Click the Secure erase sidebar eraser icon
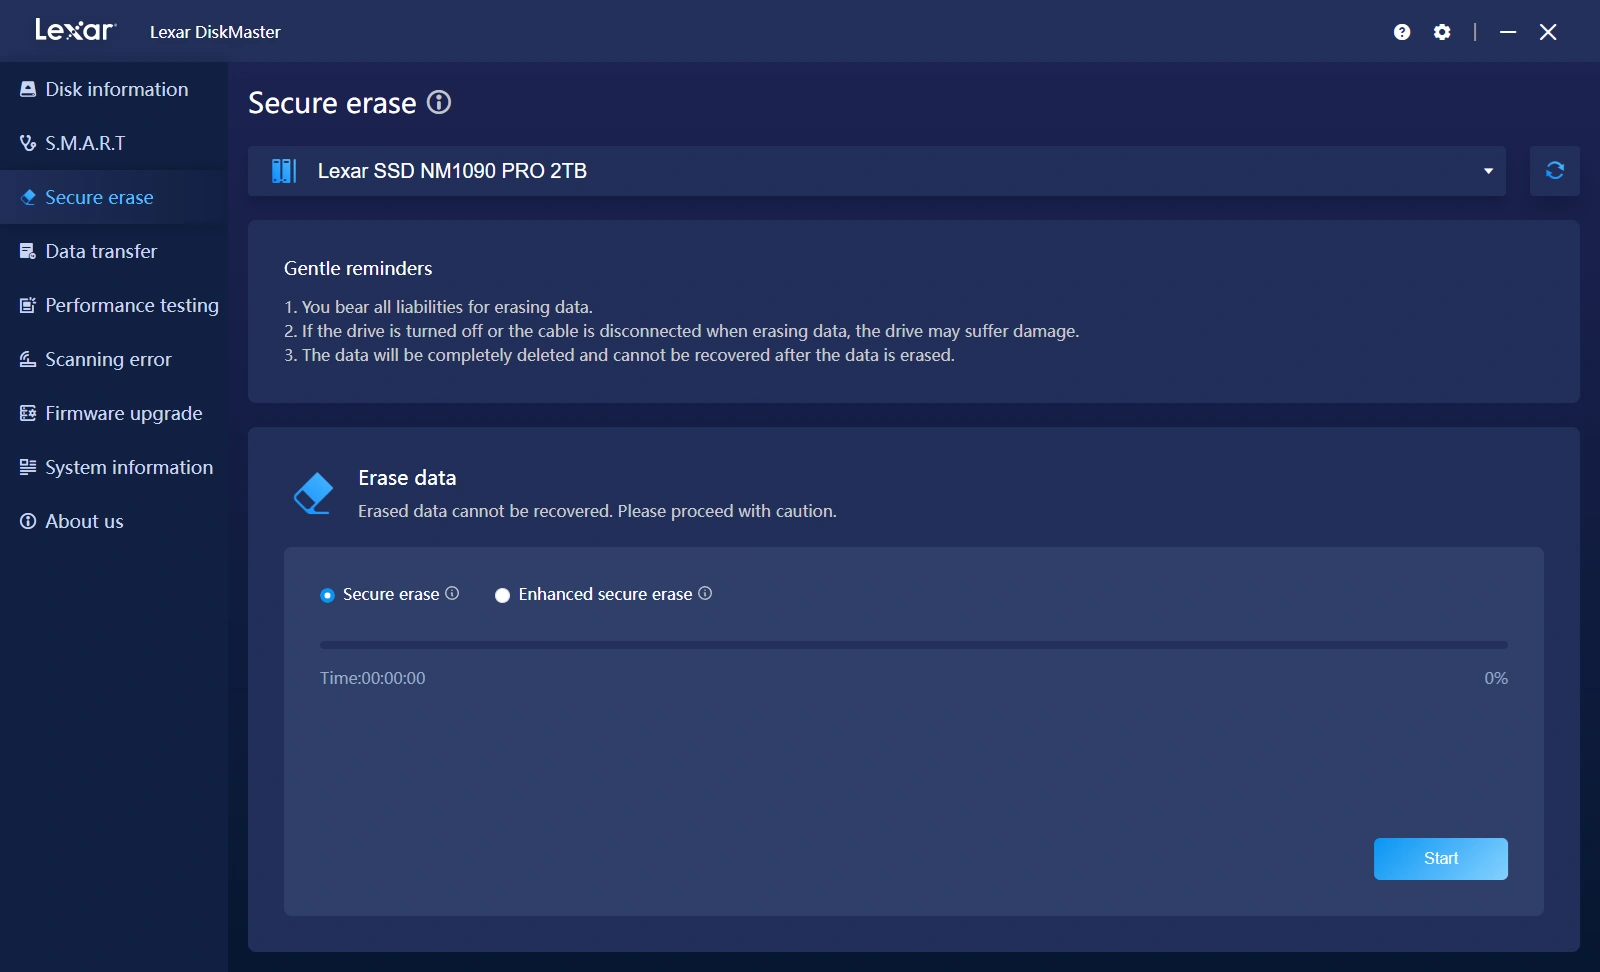The height and width of the screenshot is (972, 1600). tap(28, 197)
